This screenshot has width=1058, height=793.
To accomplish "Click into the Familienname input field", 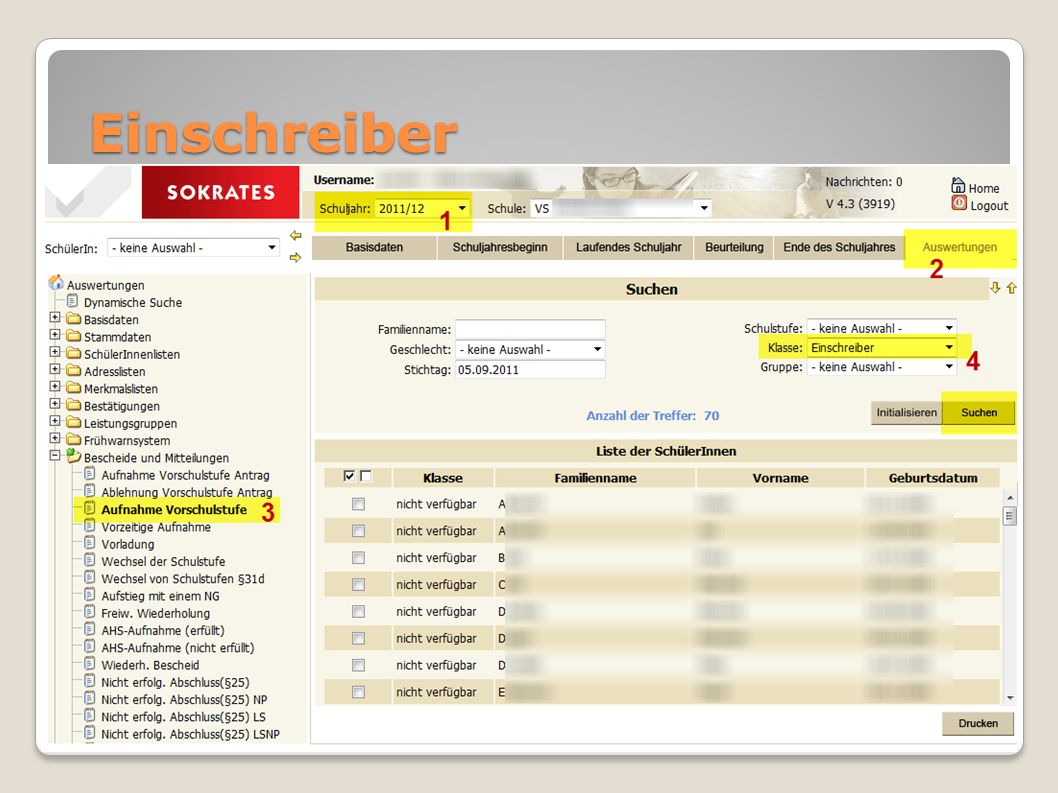I will 530,329.
